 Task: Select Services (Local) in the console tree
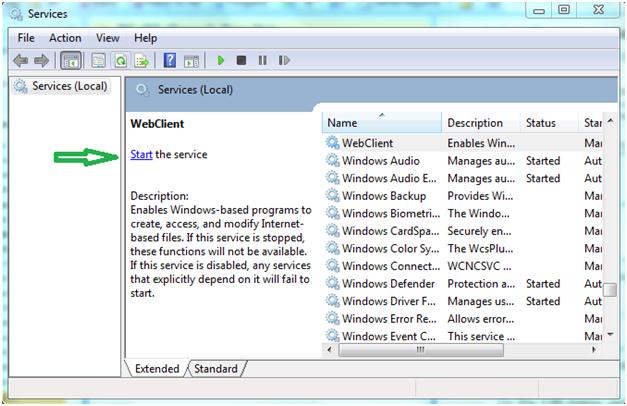click(x=68, y=87)
